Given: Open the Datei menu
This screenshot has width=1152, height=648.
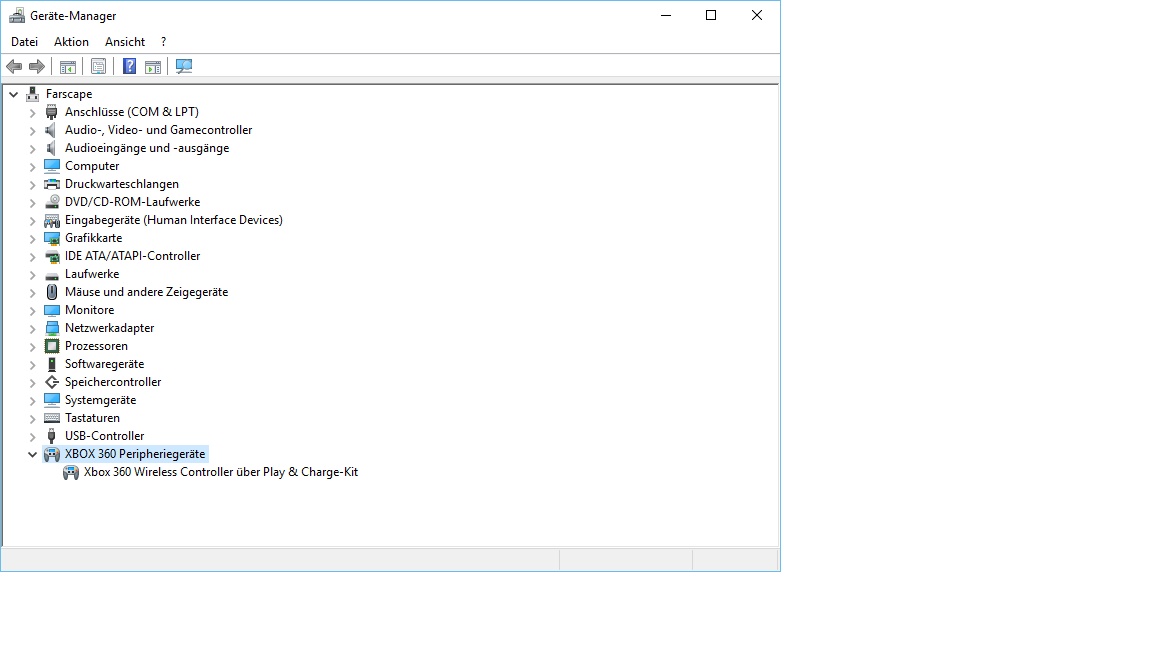Looking at the screenshot, I should coord(24,42).
